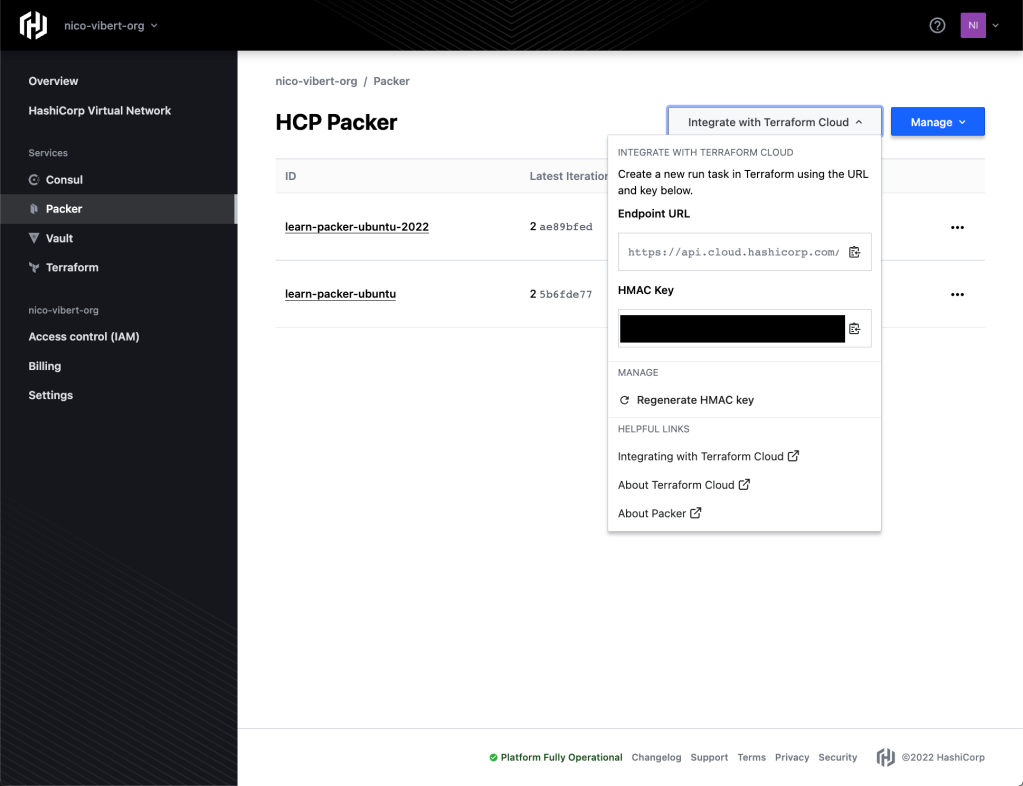The width and height of the screenshot is (1023, 786).
Task: Check the Platform Fully Operational status link
Action: pos(560,757)
